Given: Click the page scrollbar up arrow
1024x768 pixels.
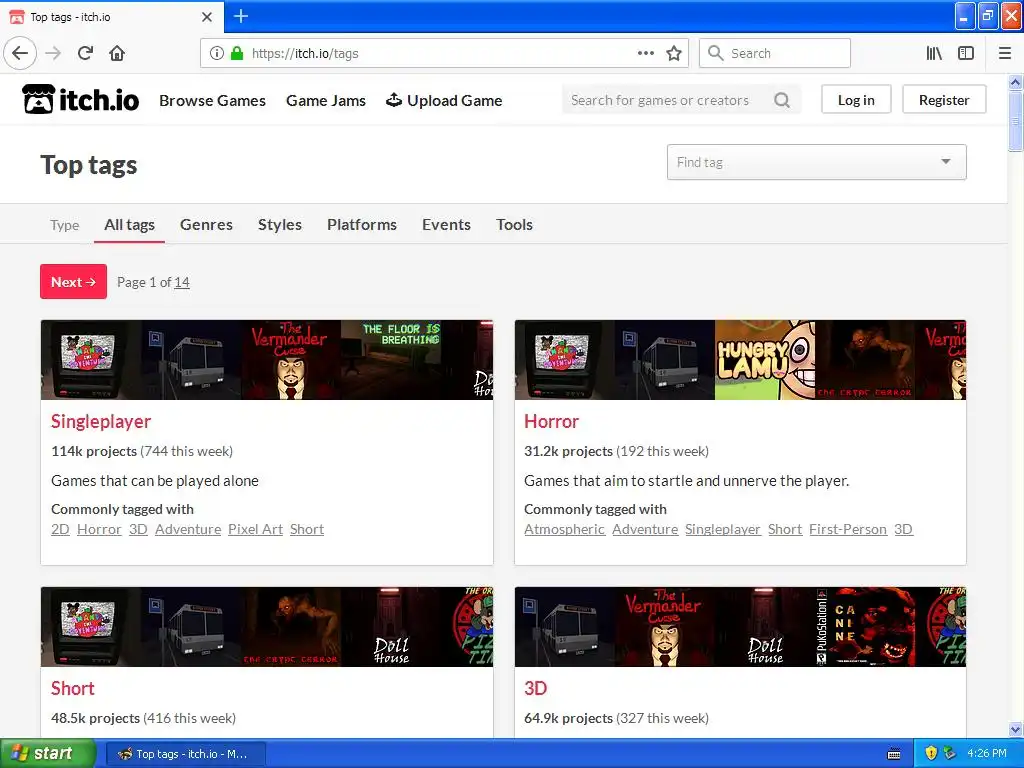Looking at the screenshot, I should tap(1015, 82).
